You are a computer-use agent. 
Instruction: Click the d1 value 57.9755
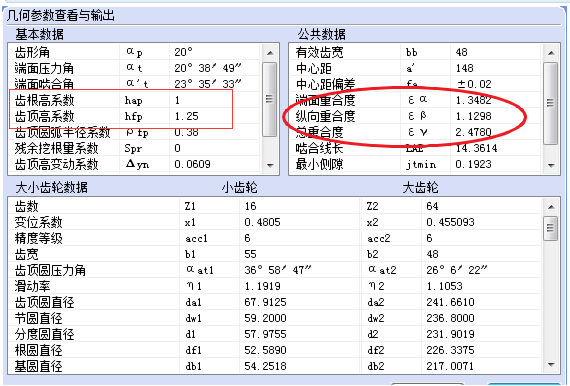tap(265, 334)
